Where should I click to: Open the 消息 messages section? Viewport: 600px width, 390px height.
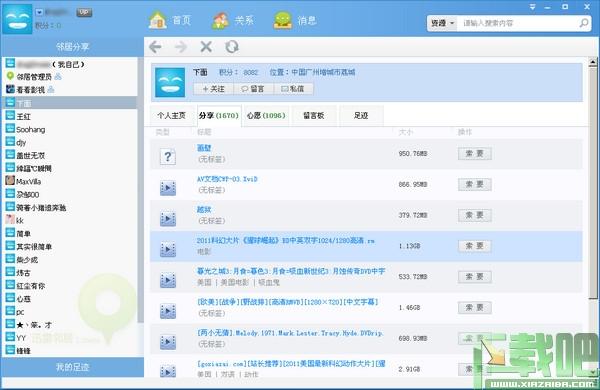point(295,20)
